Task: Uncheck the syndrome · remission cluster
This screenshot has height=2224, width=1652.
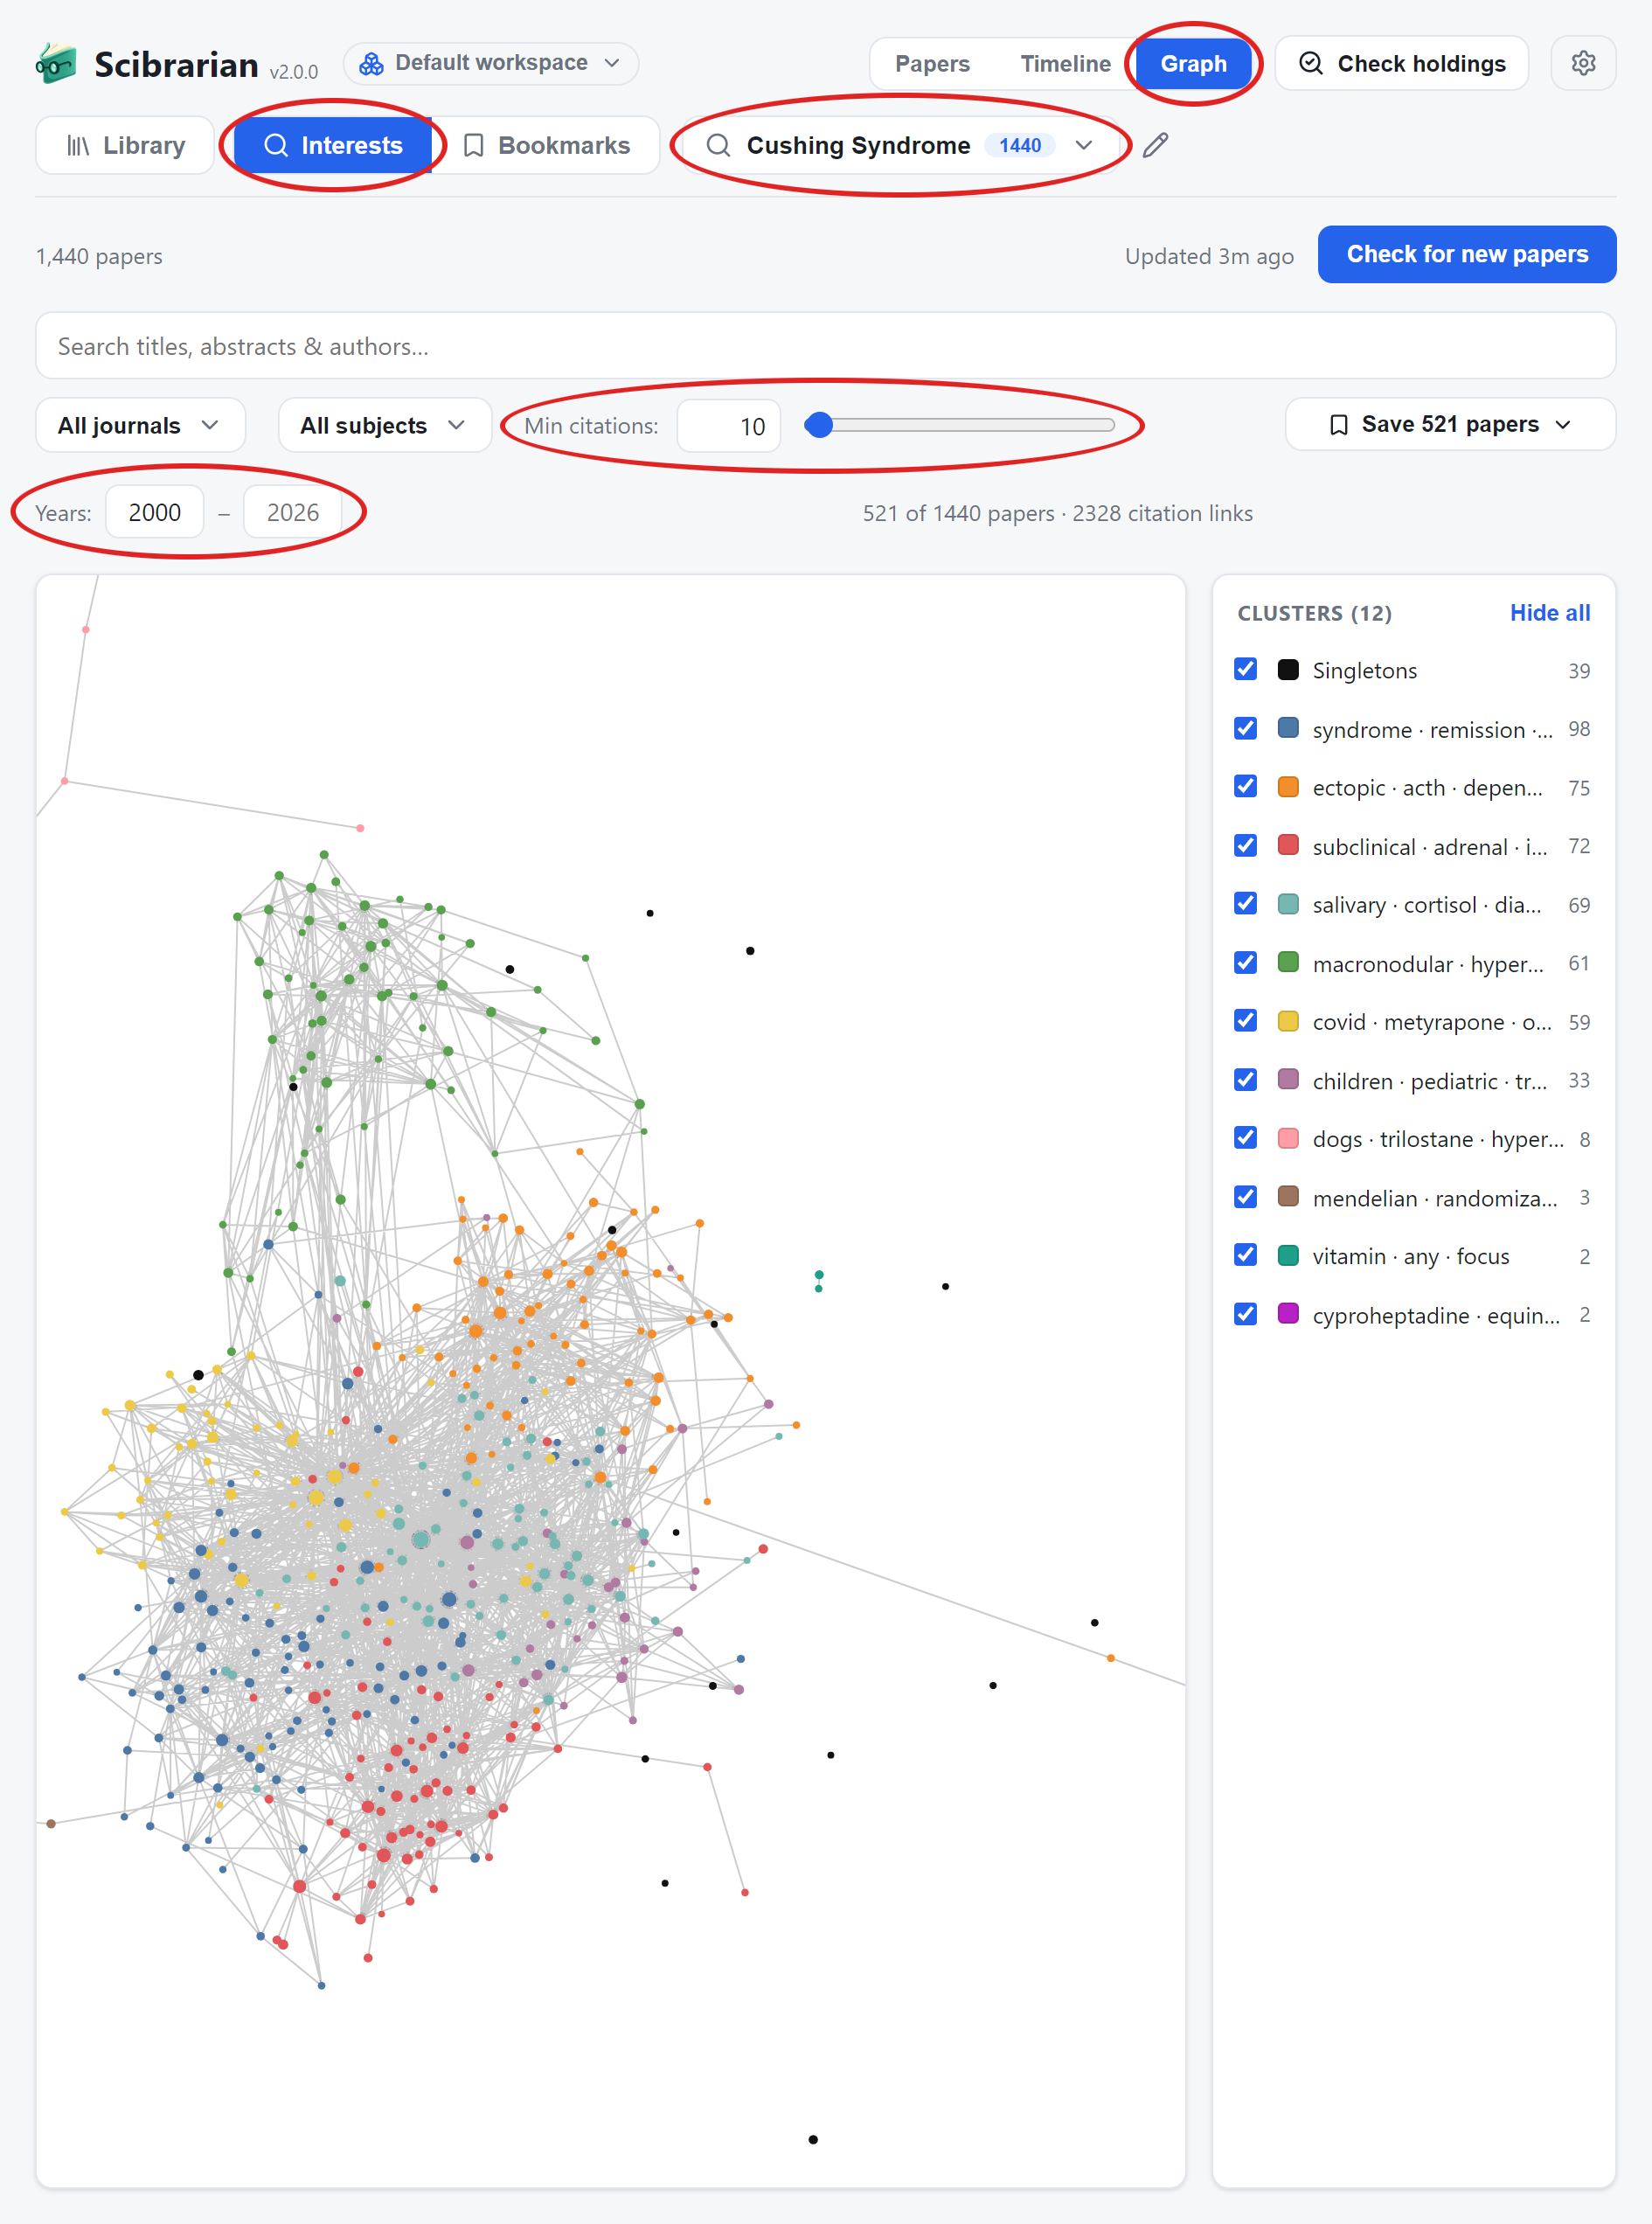Action: coord(1245,728)
